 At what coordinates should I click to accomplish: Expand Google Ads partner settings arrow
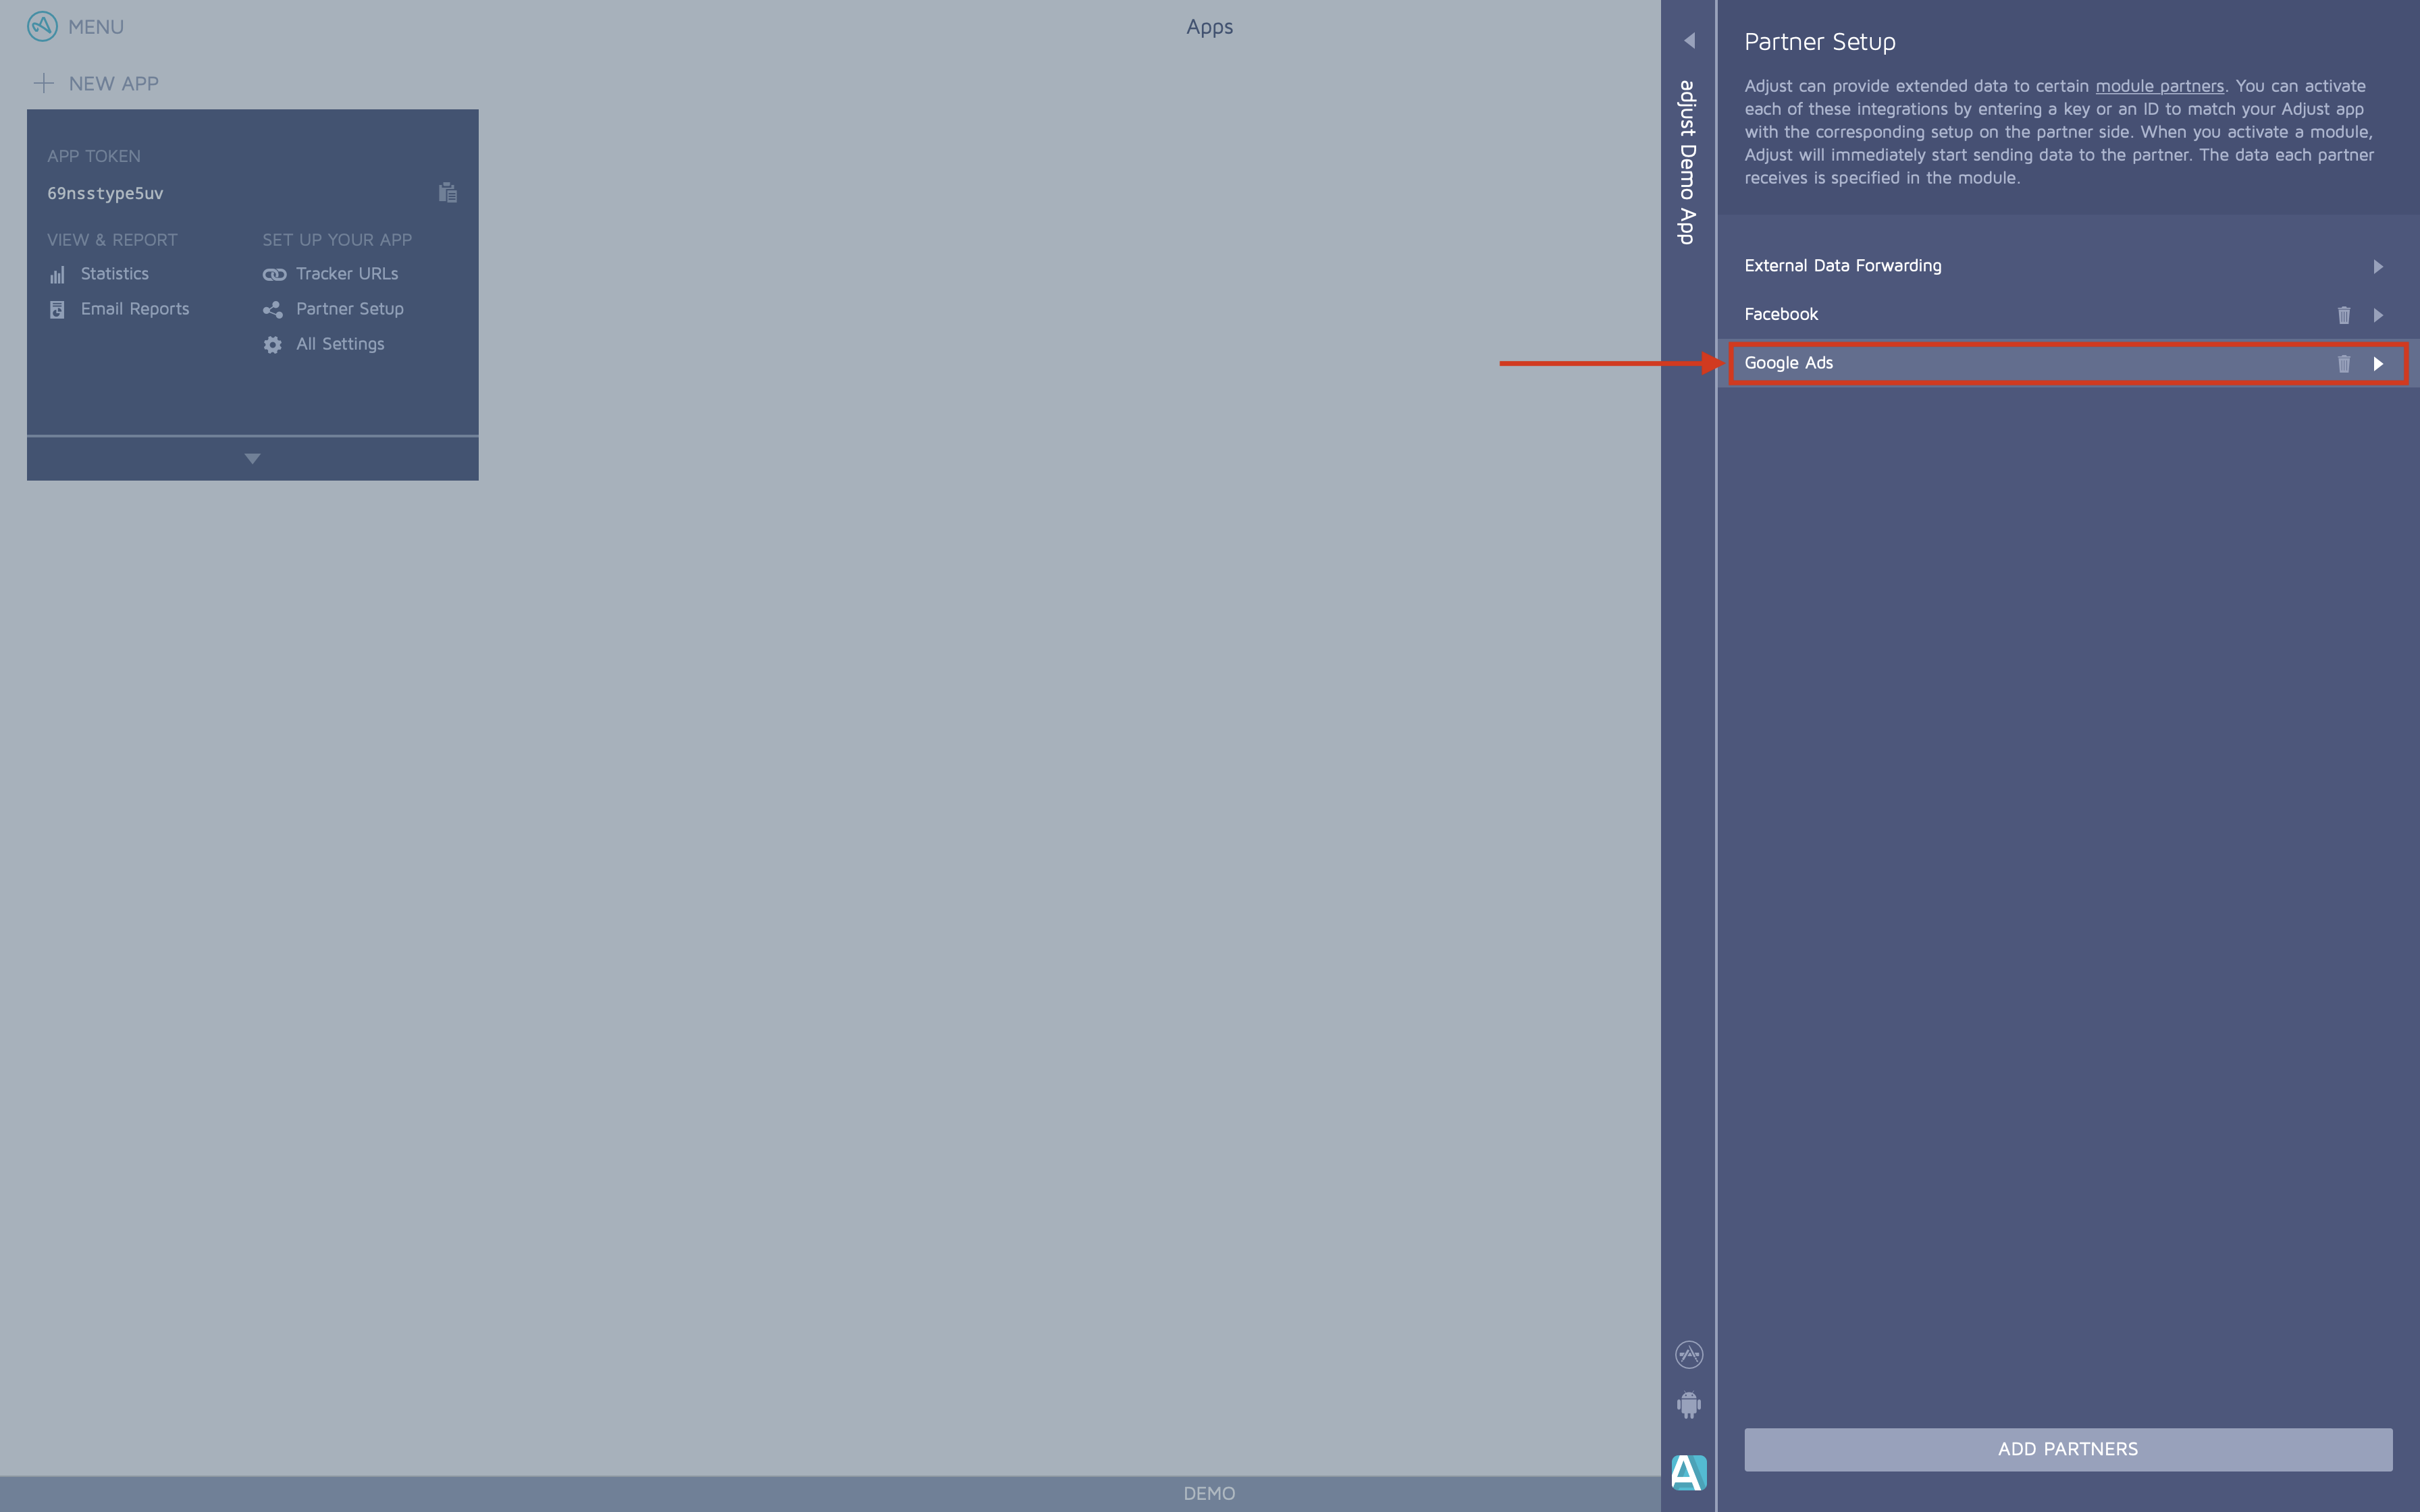(x=2378, y=364)
